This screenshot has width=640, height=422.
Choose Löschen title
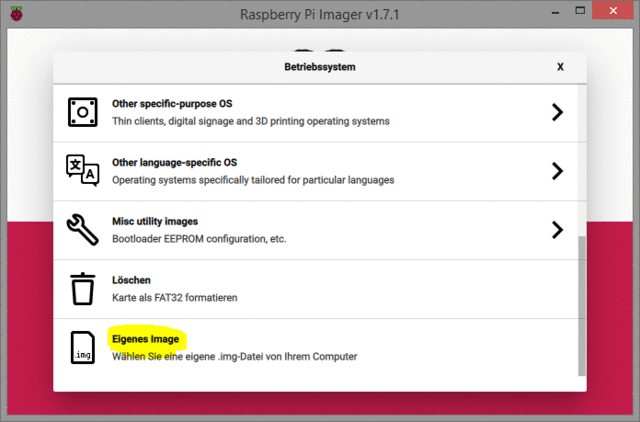(131, 280)
